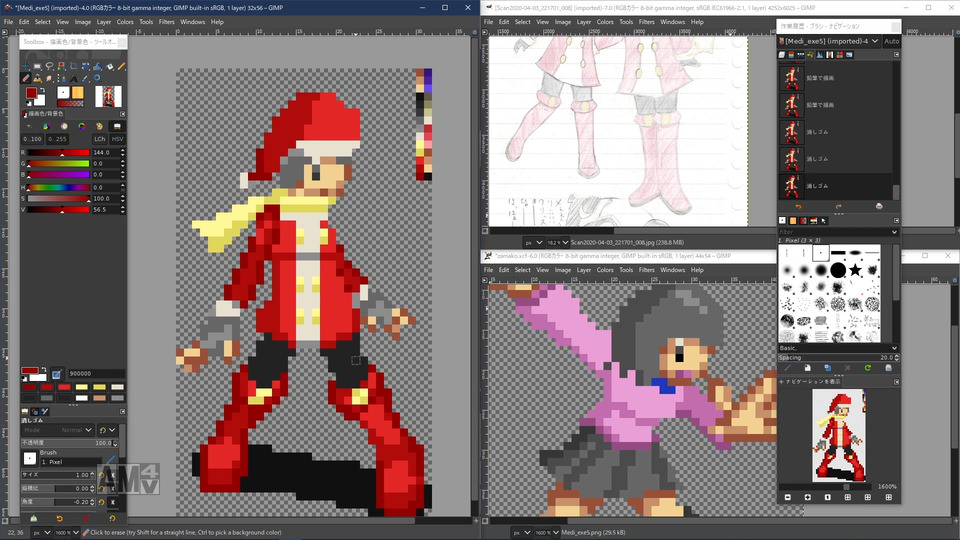Screen dimensions: 960x540
Task: Enable the 0..255 color scale range
Action: click(x=58, y=139)
